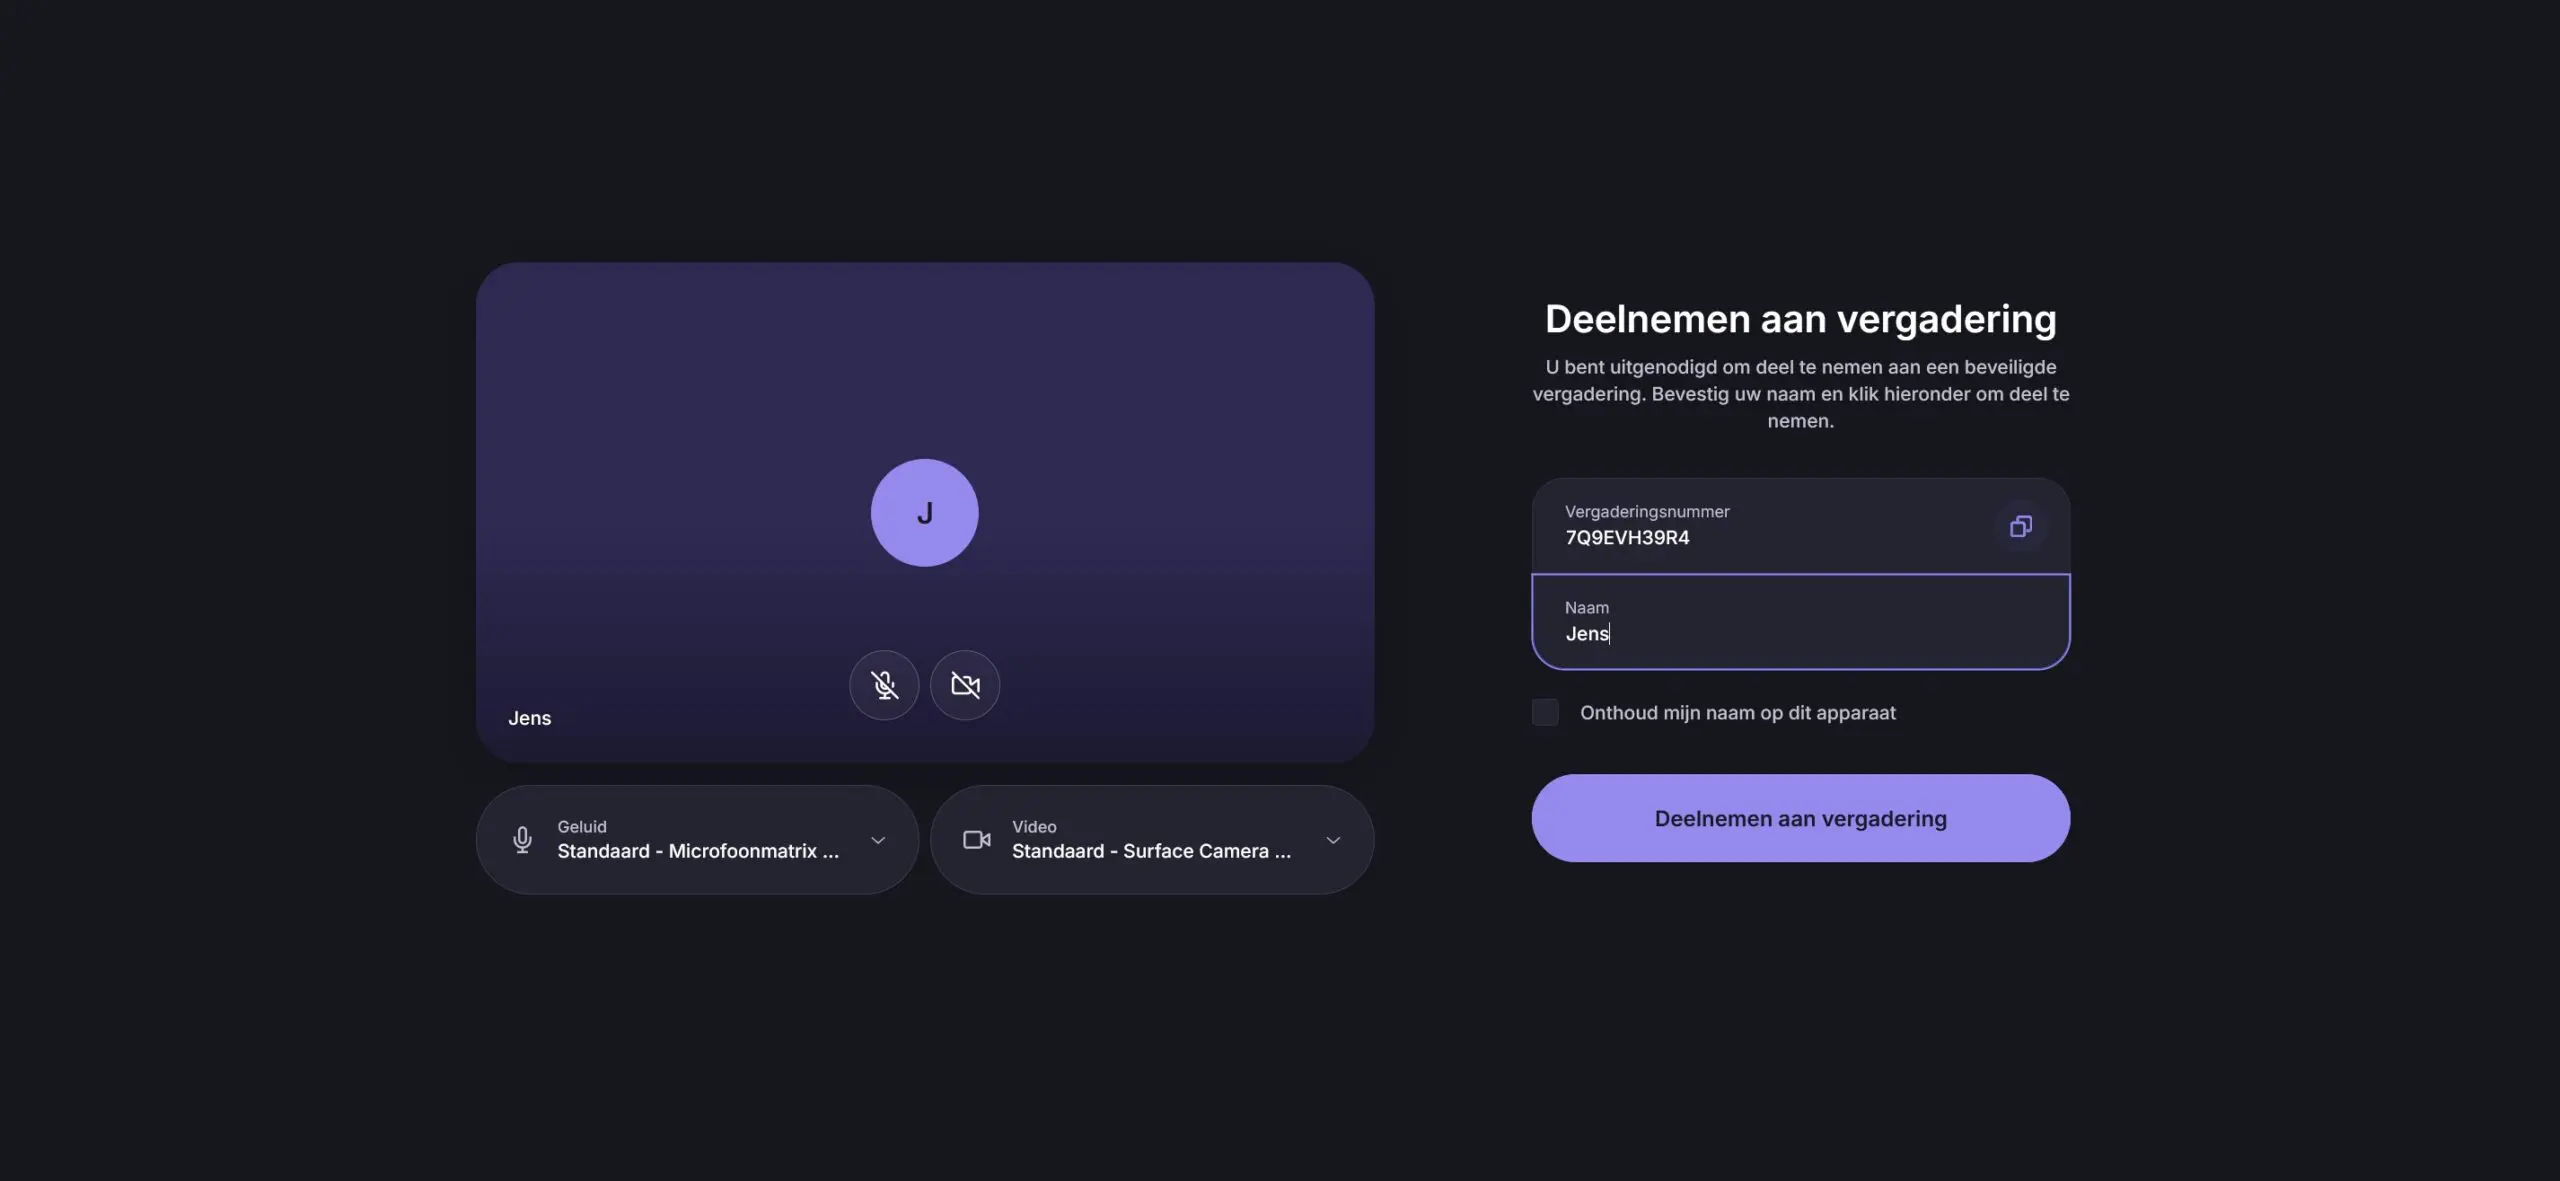Check 'Onthoud mijn naam op dit apparaat'
Viewport: 2560px width, 1181px height.
coord(1545,712)
